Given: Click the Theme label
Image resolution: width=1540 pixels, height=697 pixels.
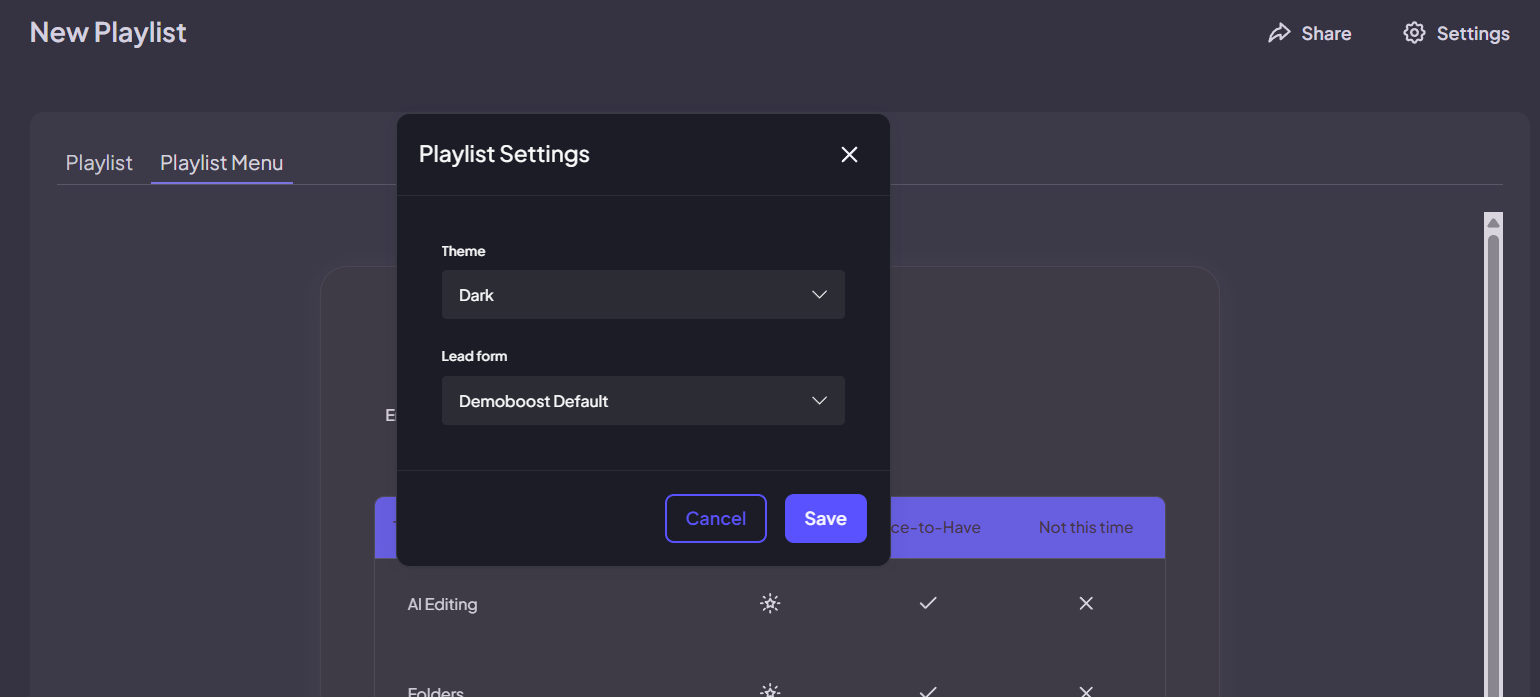Looking at the screenshot, I should [463, 251].
